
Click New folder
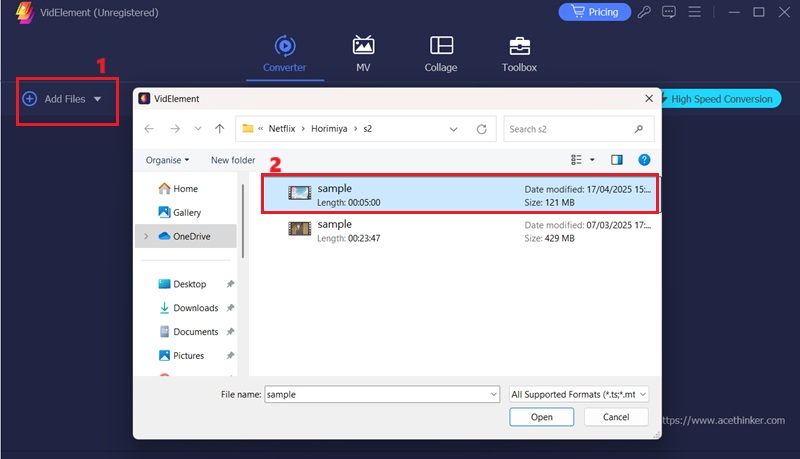[233, 160]
